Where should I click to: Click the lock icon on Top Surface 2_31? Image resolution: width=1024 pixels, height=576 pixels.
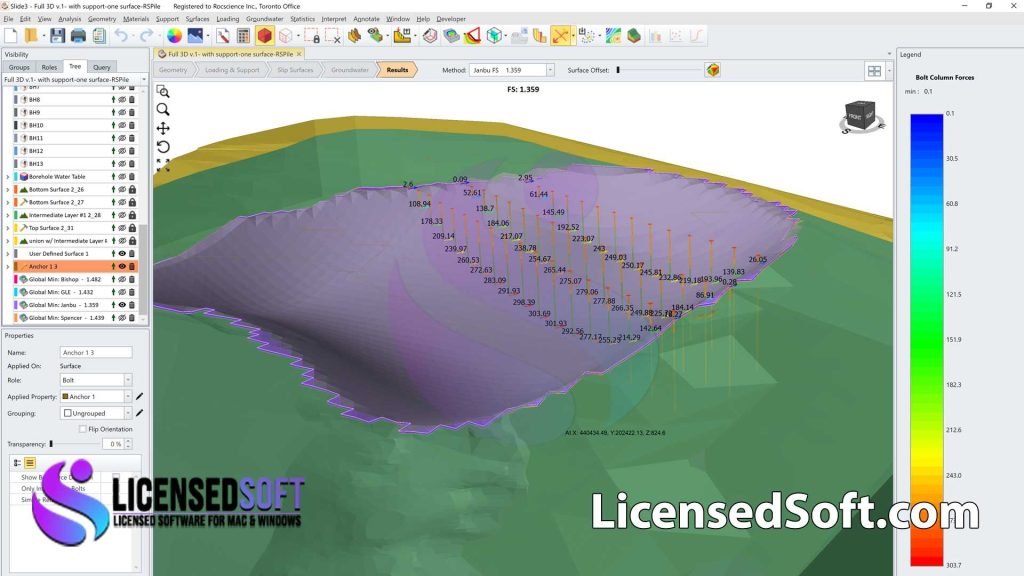point(132,228)
